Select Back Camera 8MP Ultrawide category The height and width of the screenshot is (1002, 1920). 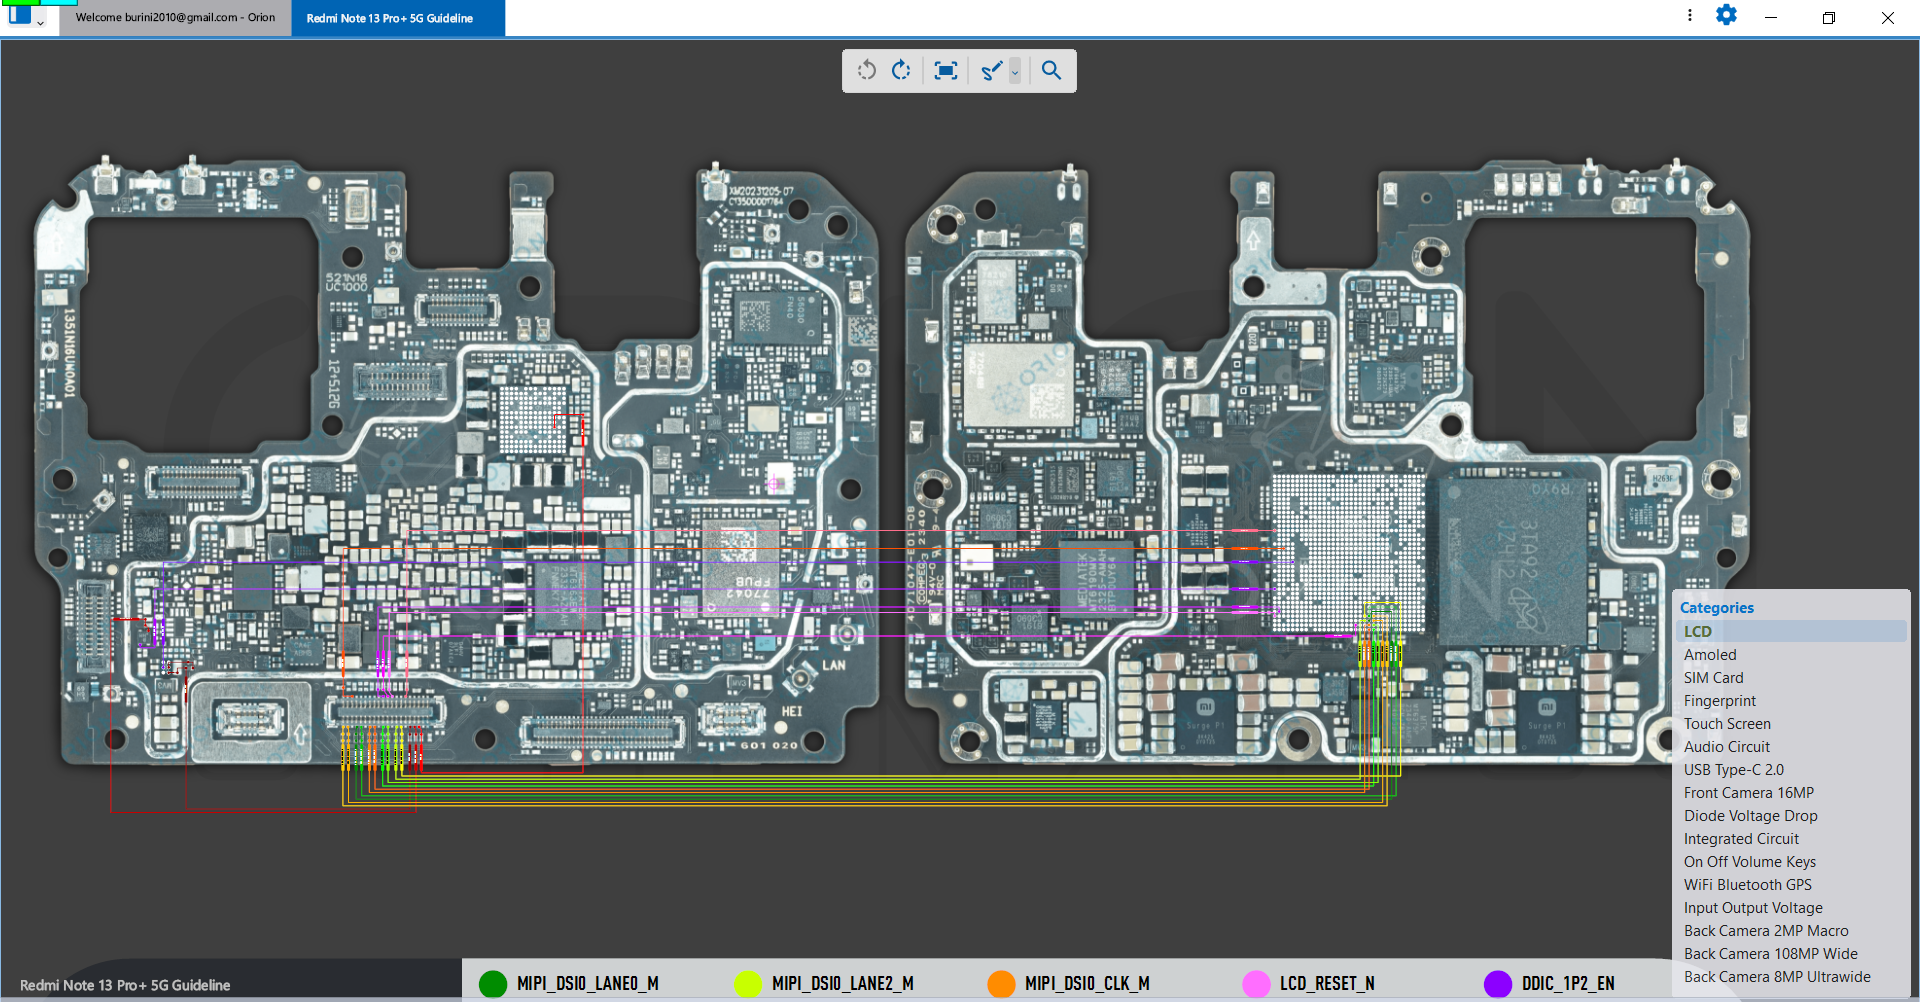(1791, 976)
